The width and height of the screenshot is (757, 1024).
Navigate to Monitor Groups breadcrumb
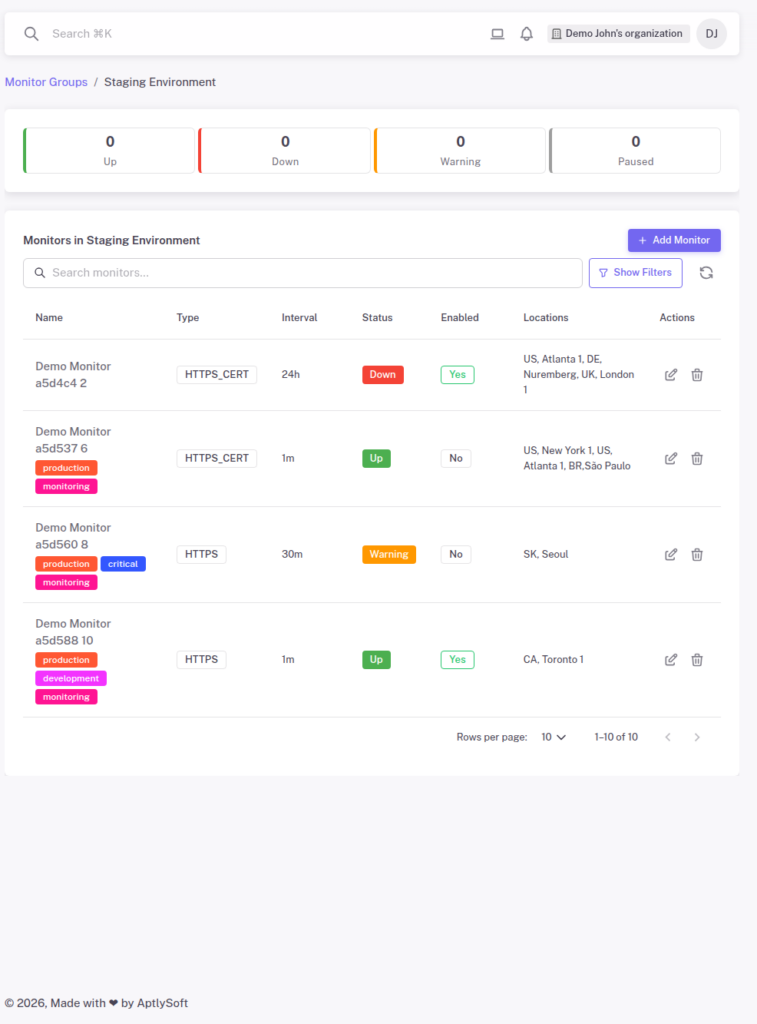[46, 82]
